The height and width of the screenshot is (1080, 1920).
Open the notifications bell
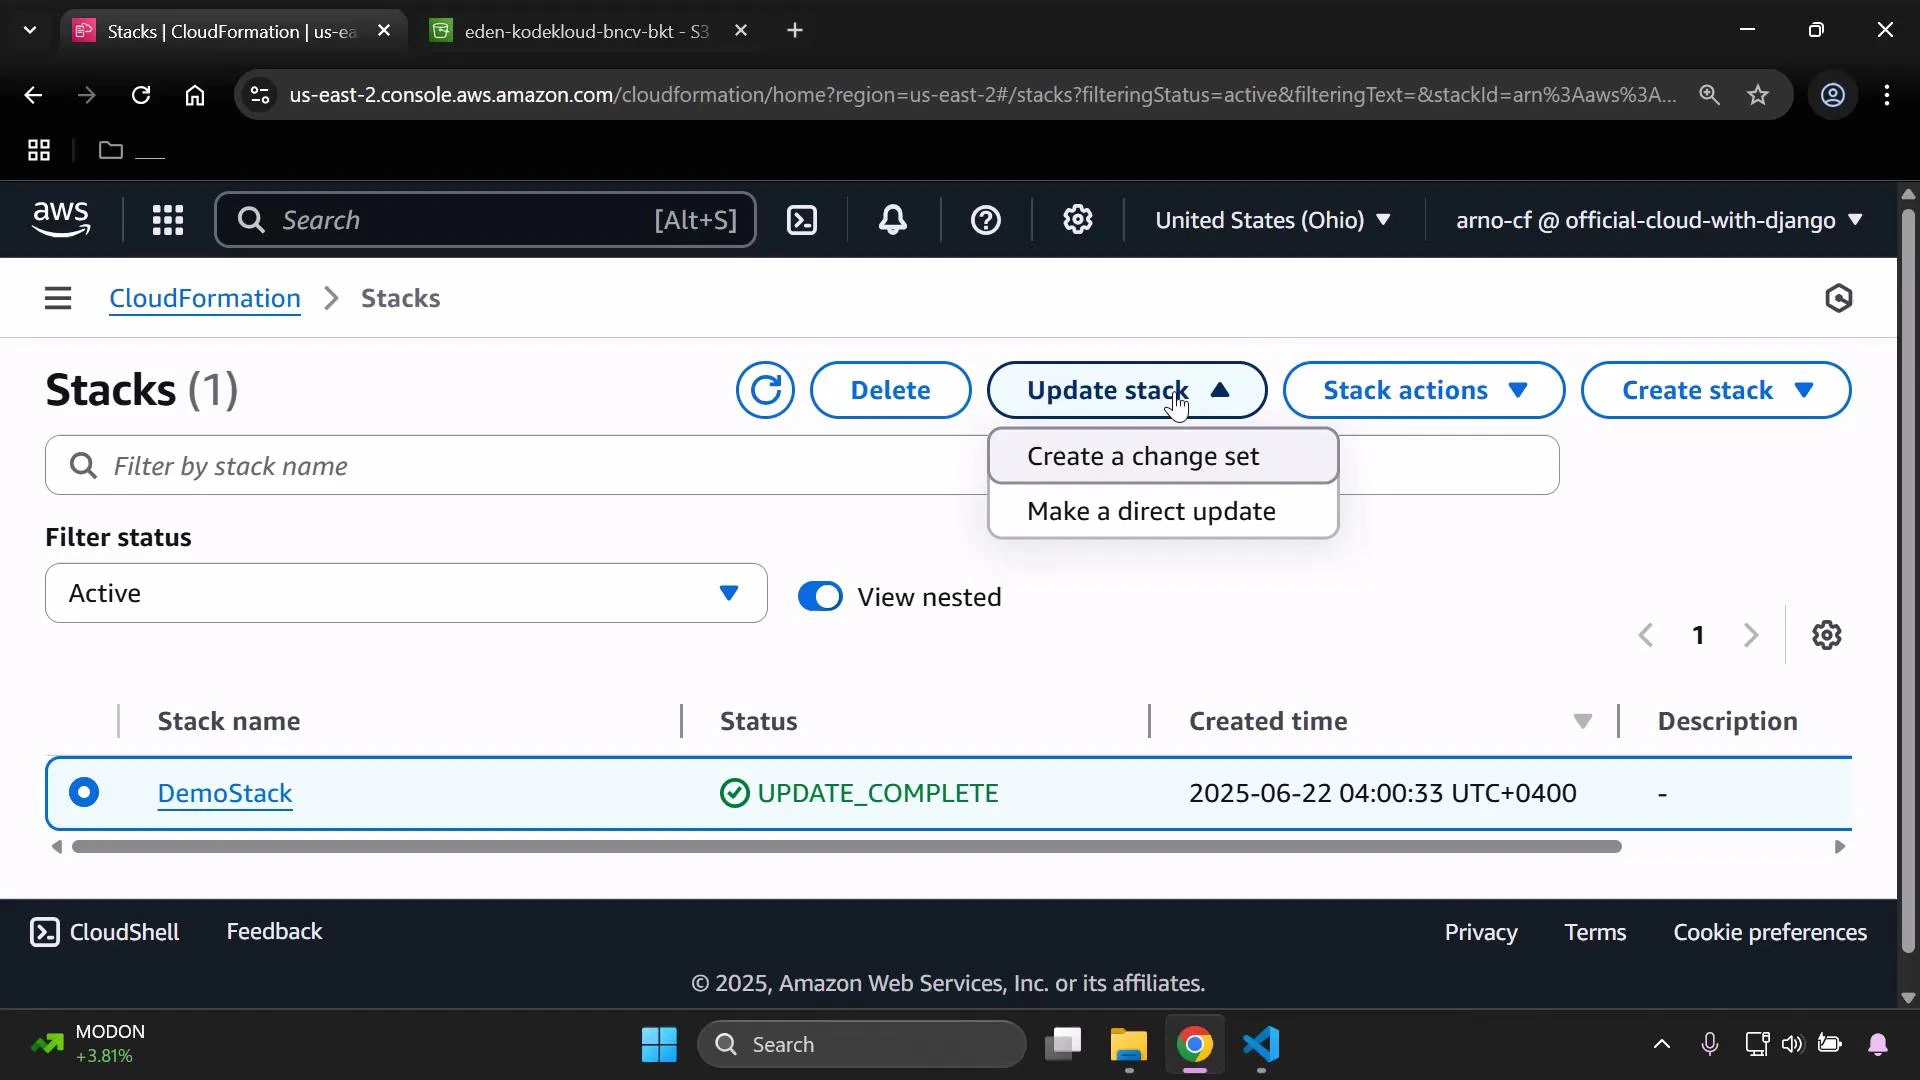coord(893,220)
